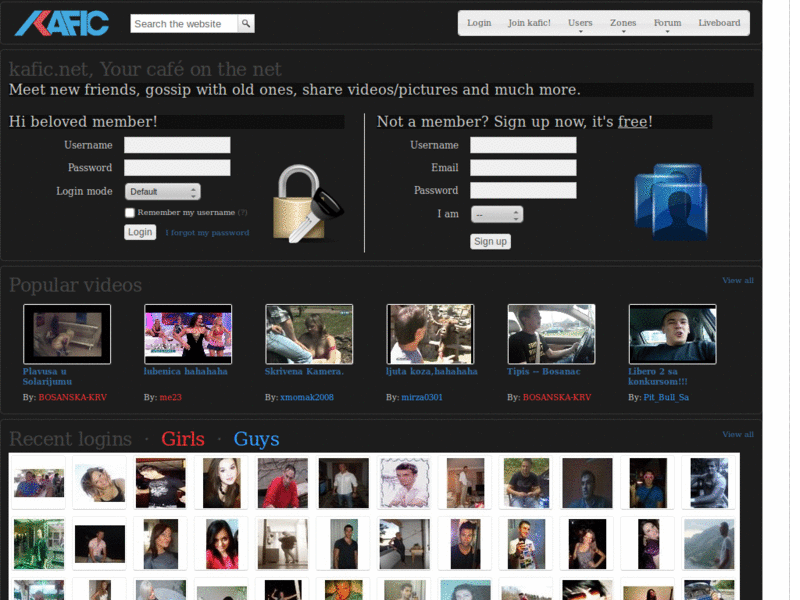800x600 pixels.
Task: Click the search magnifier button
Action: pyautogui.click(x=246, y=23)
